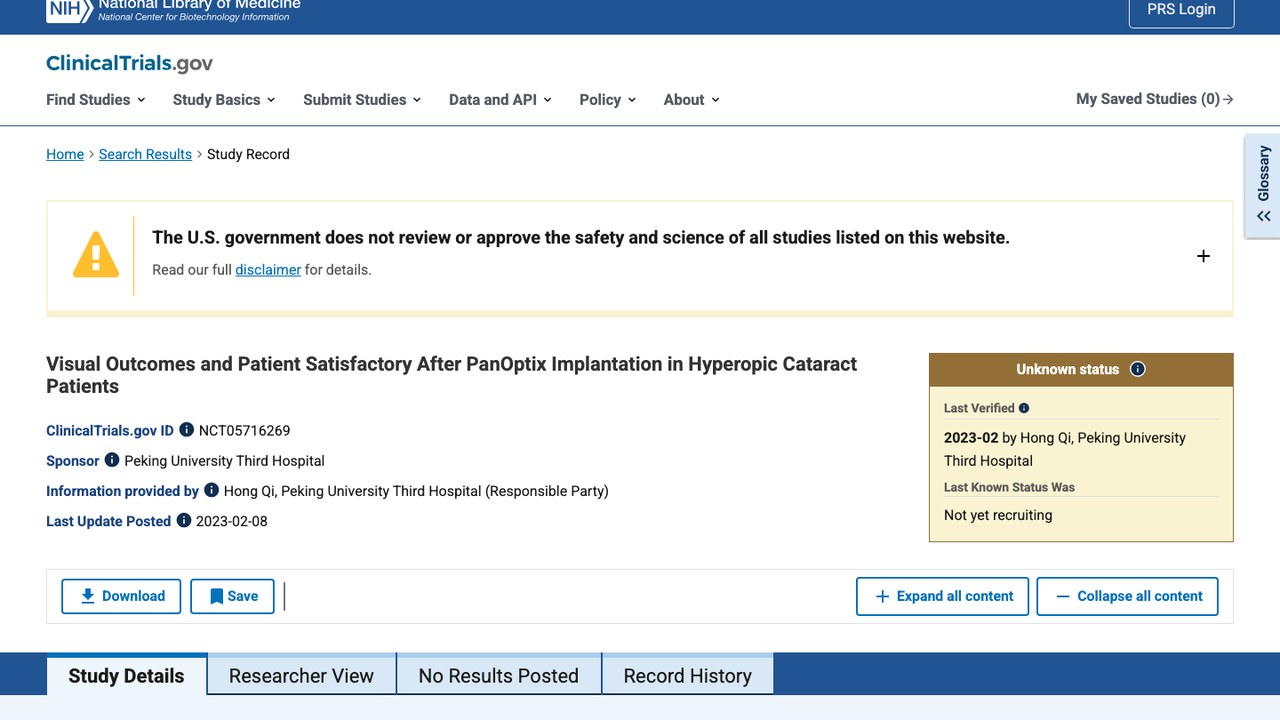The height and width of the screenshot is (720, 1280).
Task: Click the yellow warning triangle icon
Action: click(x=96, y=254)
